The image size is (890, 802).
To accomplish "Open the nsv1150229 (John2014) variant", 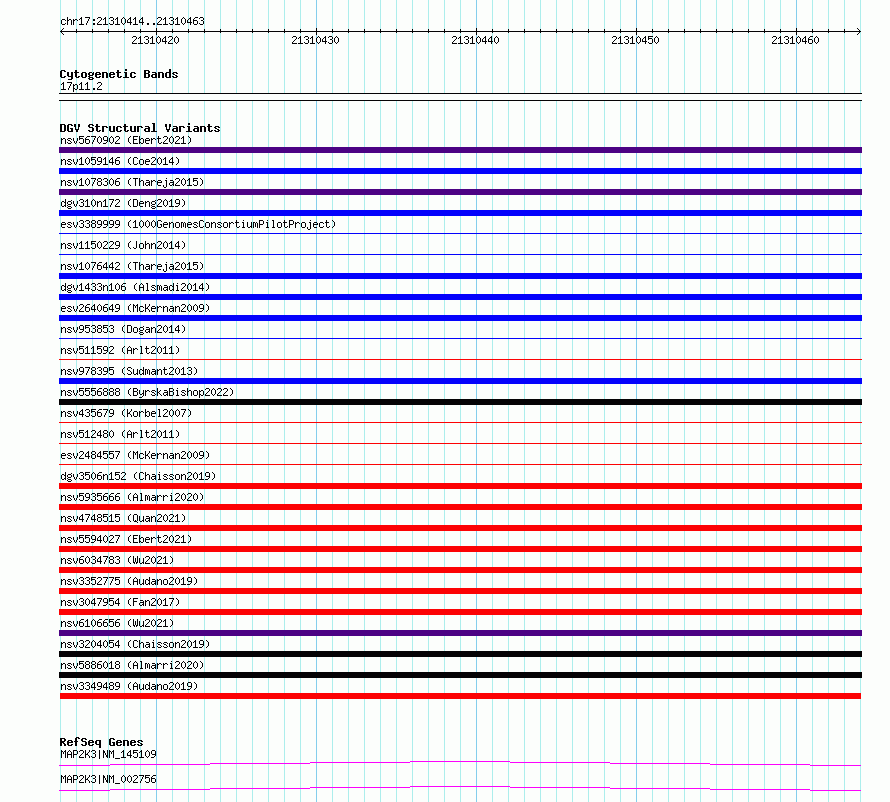I will [x=123, y=245].
